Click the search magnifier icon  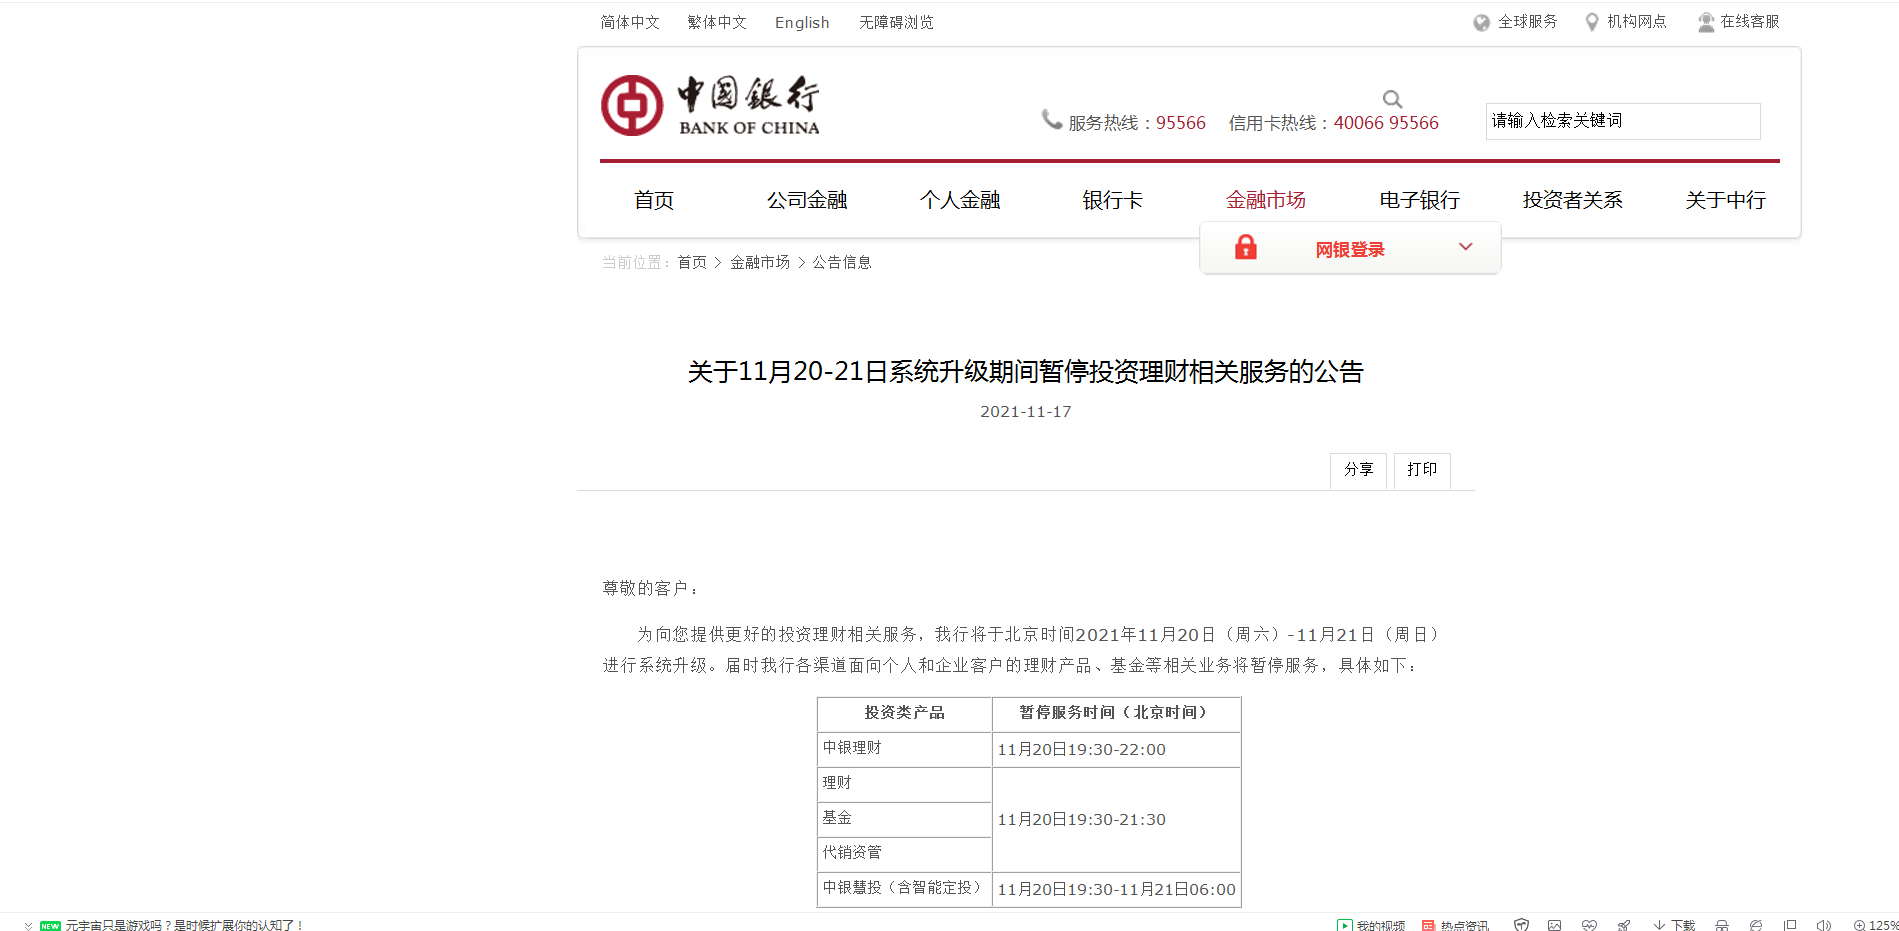pos(1392,99)
